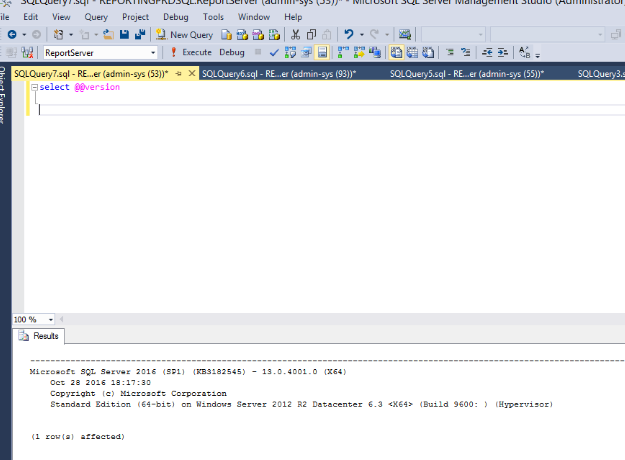The height and width of the screenshot is (460, 625).
Task: Open the View menu
Action: pos(61,17)
